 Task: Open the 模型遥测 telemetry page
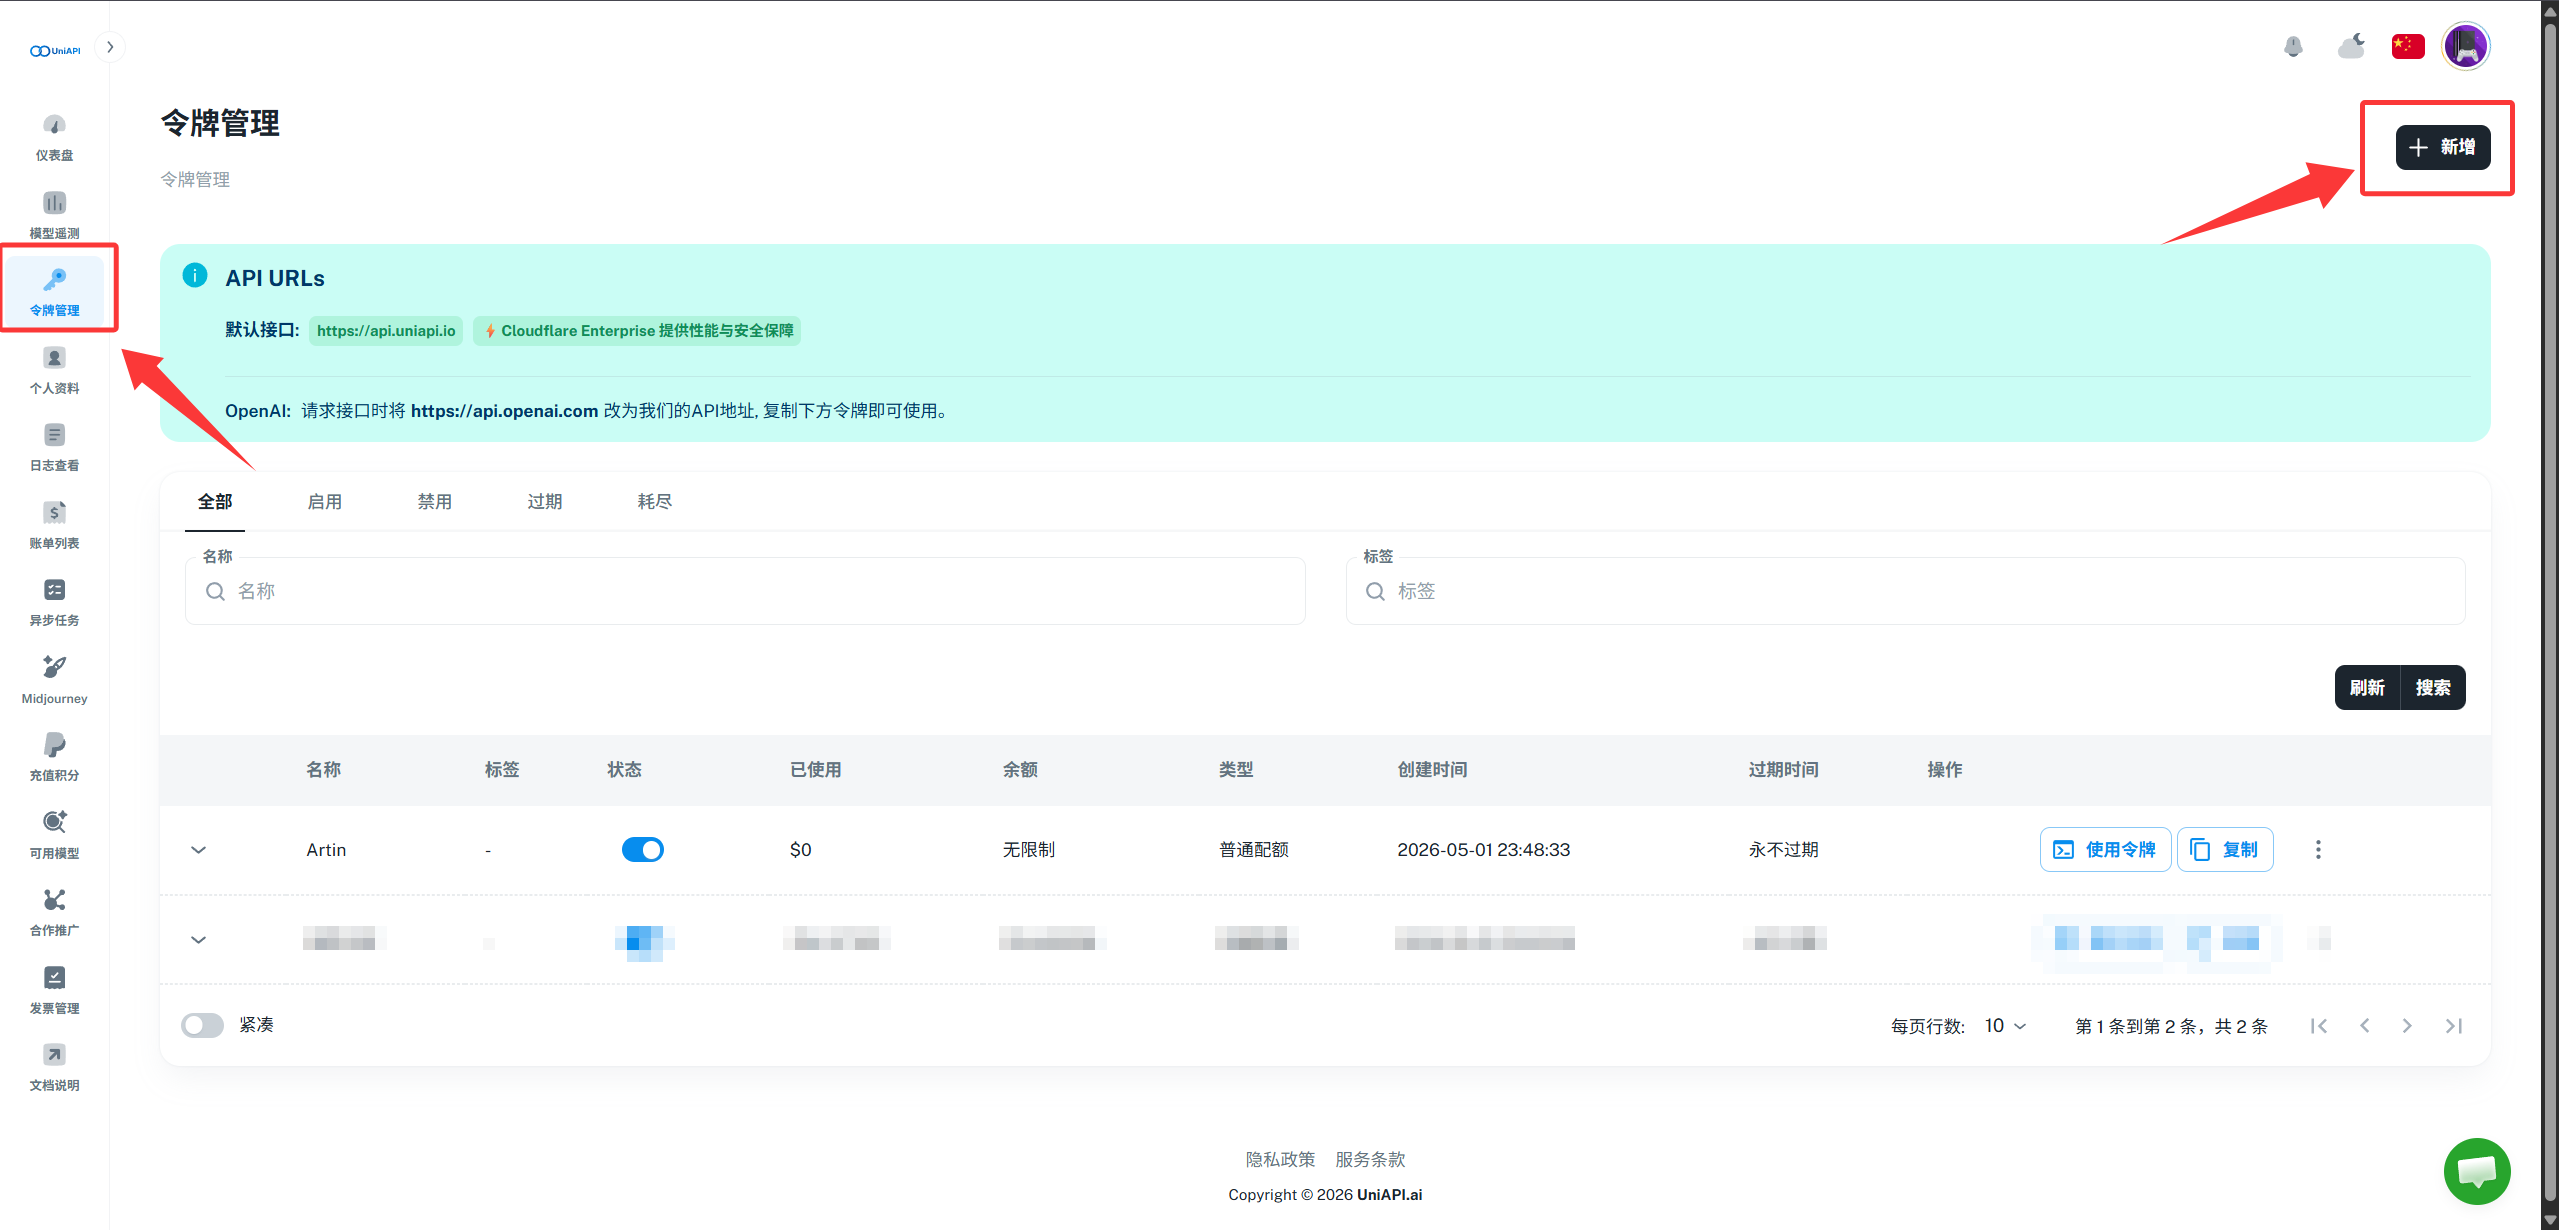click(54, 215)
